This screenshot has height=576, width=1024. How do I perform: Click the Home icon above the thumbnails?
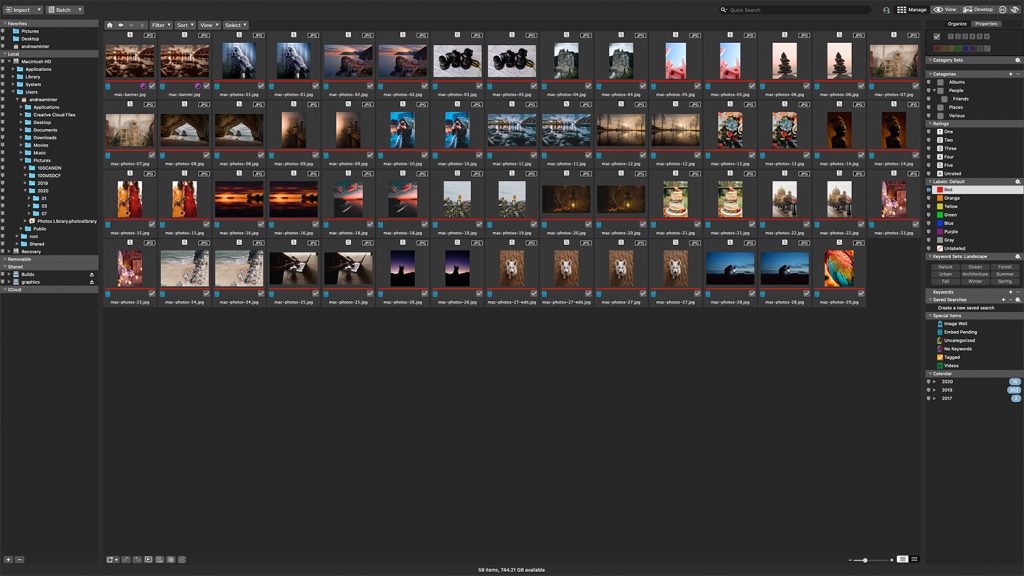109,25
